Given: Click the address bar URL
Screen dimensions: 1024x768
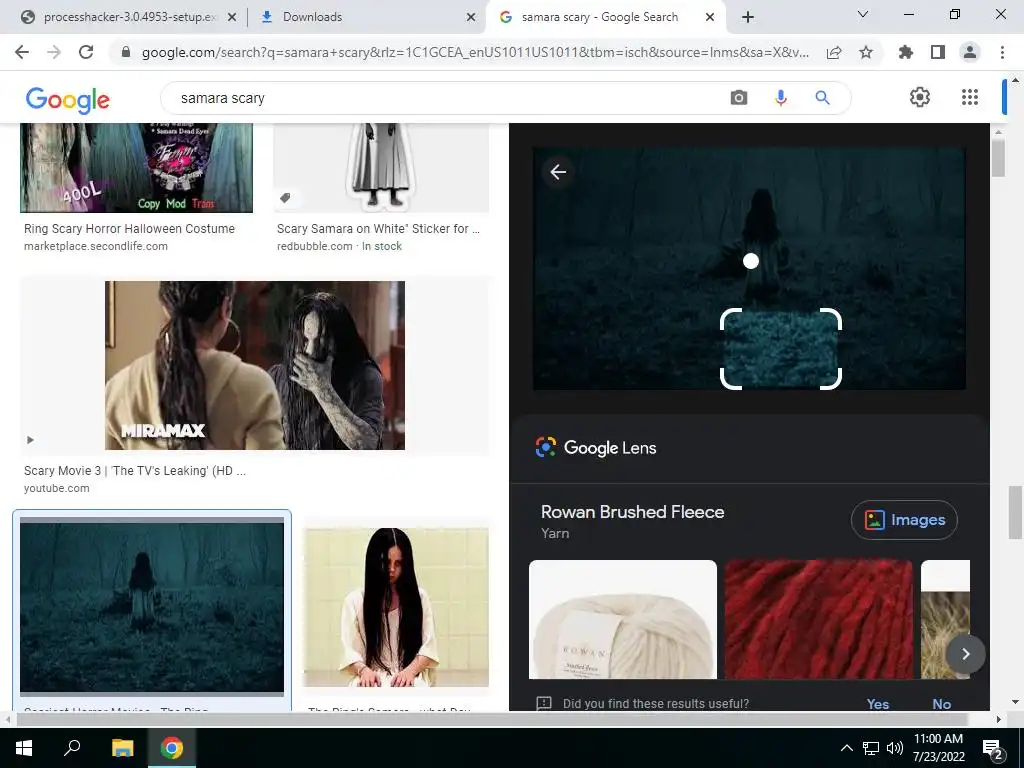Looking at the screenshot, I should click(475, 52).
